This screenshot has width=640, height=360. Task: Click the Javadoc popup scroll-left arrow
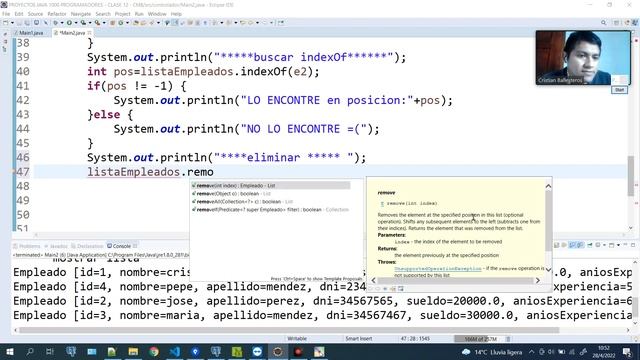click(x=373, y=280)
